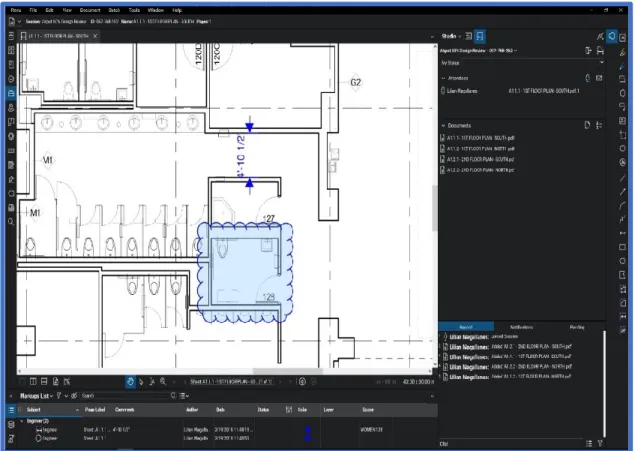Select the Rectangle shape tool
This screenshot has width=635, height=451.
(622, 247)
